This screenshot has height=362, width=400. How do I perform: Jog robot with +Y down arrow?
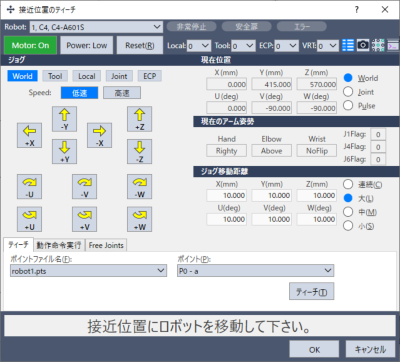[64, 151]
